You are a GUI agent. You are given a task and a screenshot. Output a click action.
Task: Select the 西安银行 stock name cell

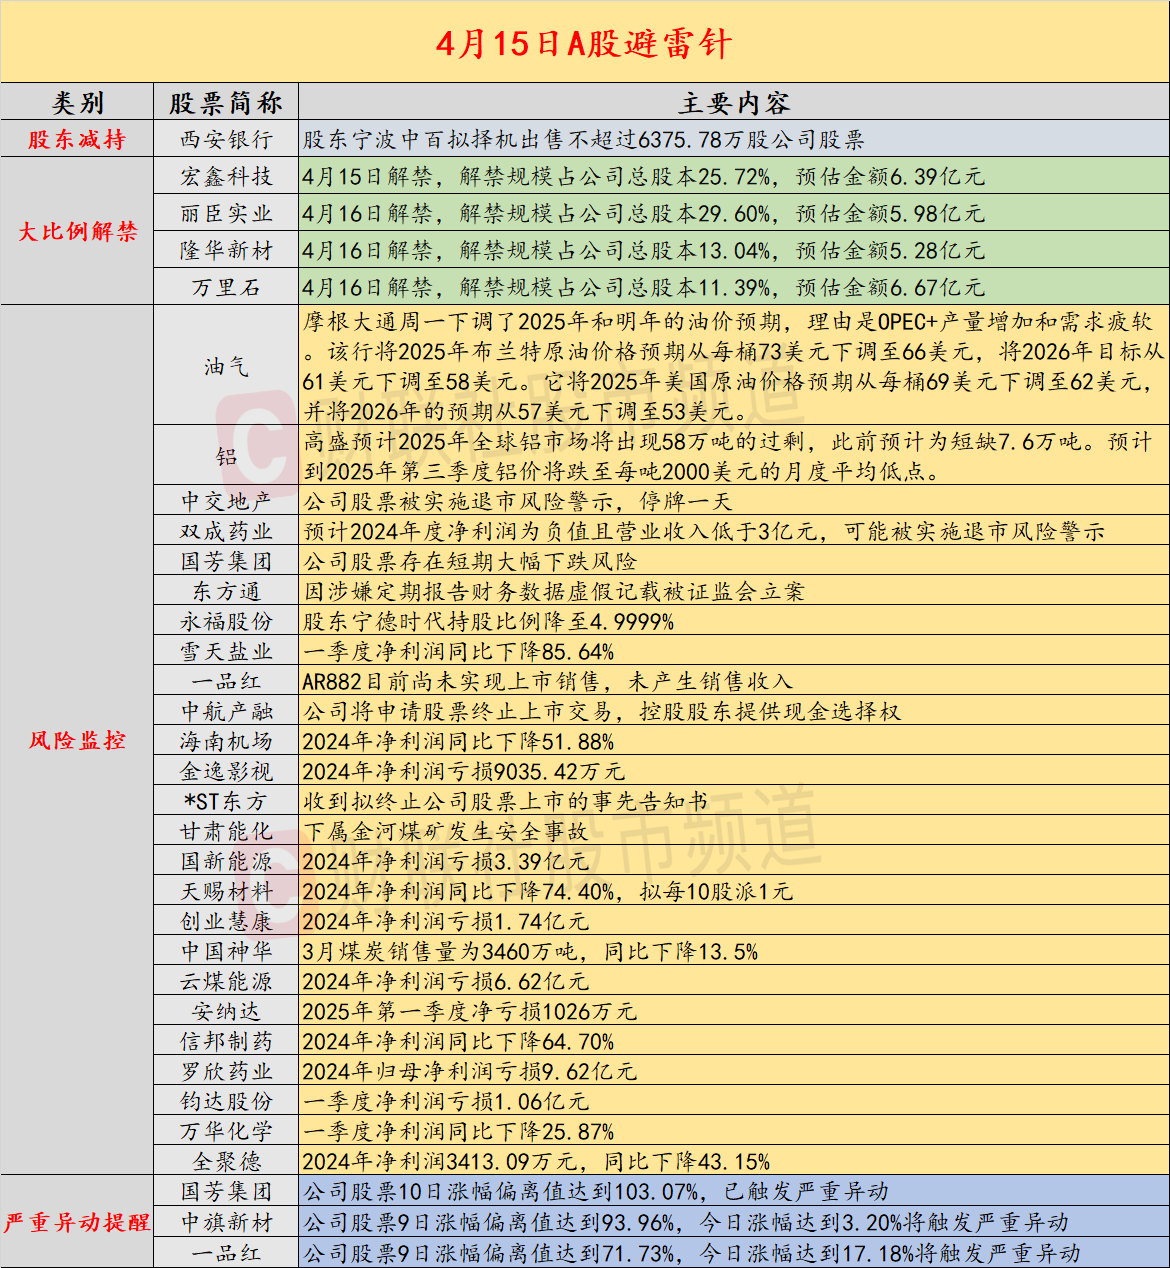tap(226, 139)
